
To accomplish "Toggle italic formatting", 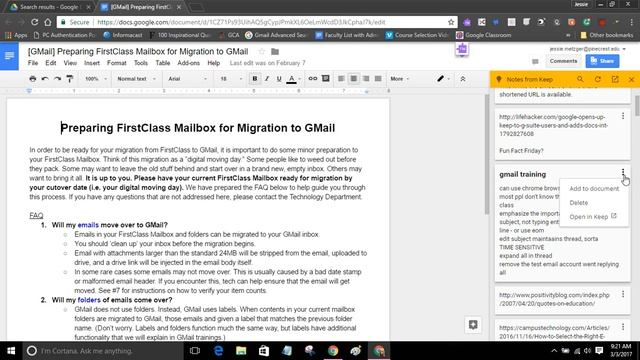I will click(x=267, y=79).
